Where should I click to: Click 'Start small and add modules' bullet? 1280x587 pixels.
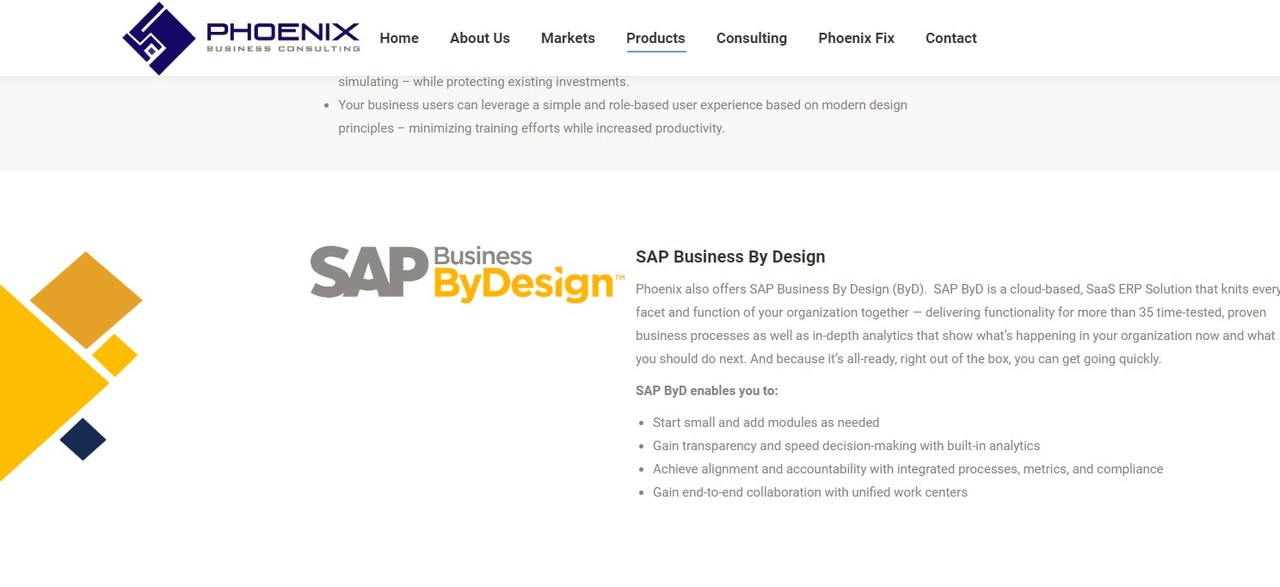tap(766, 423)
